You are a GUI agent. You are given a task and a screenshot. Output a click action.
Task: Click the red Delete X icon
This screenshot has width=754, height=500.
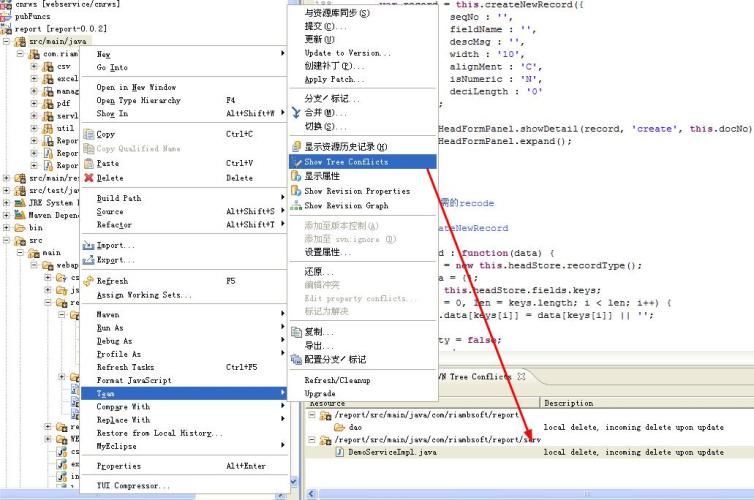pyautogui.click(x=88, y=178)
